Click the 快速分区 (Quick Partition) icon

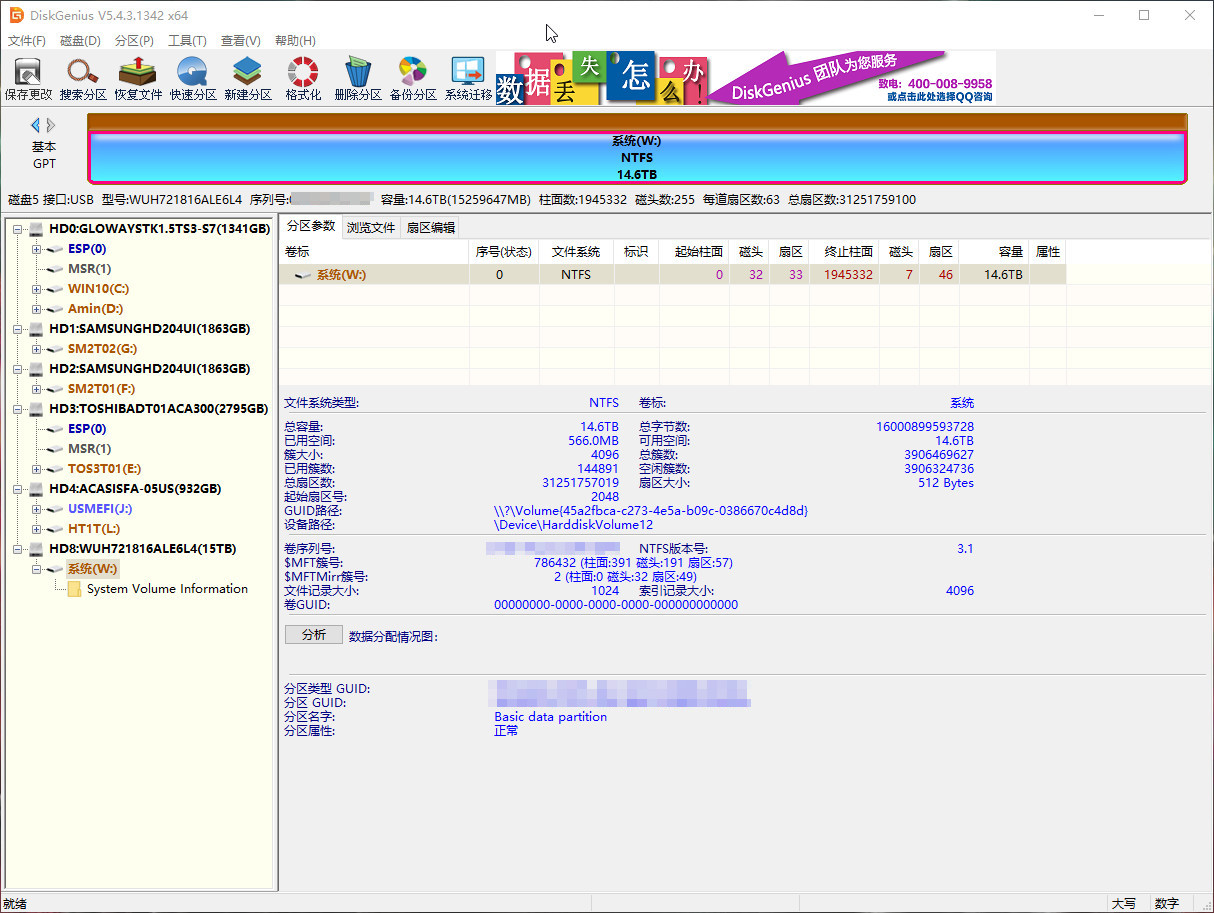193,78
